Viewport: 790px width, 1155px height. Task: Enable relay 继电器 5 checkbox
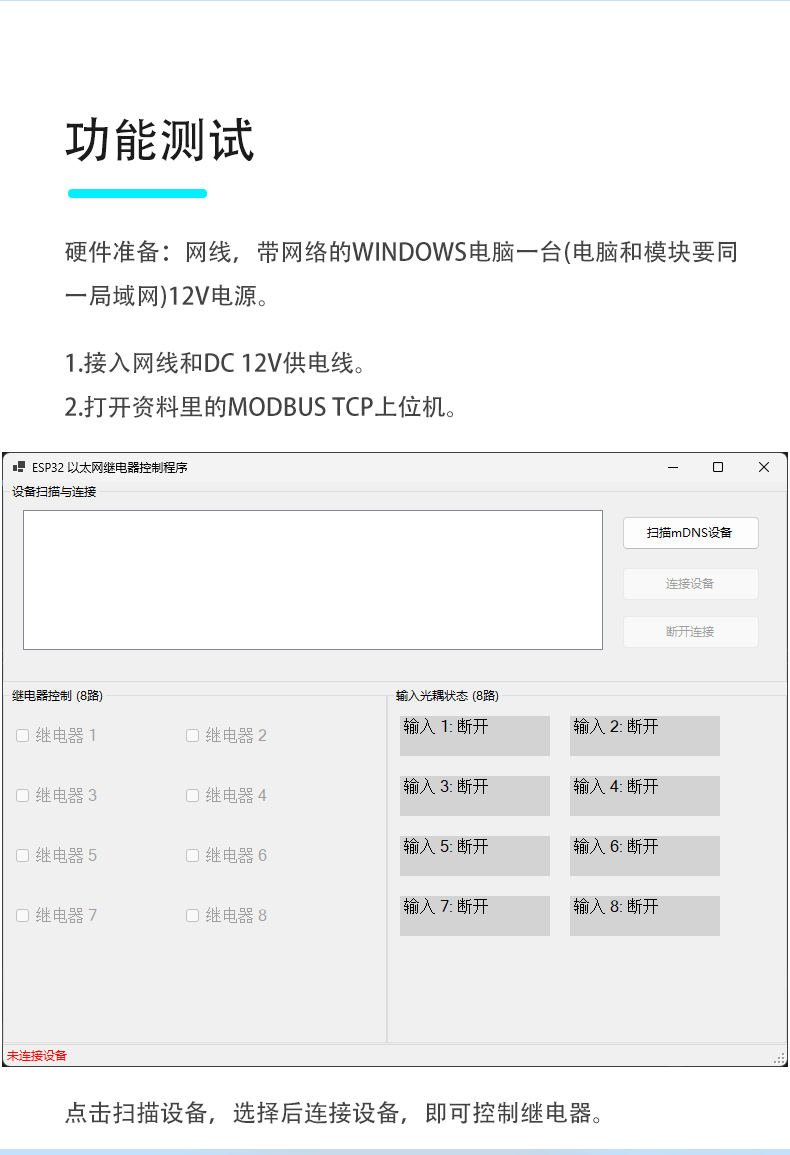pyautogui.click(x=23, y=856)
